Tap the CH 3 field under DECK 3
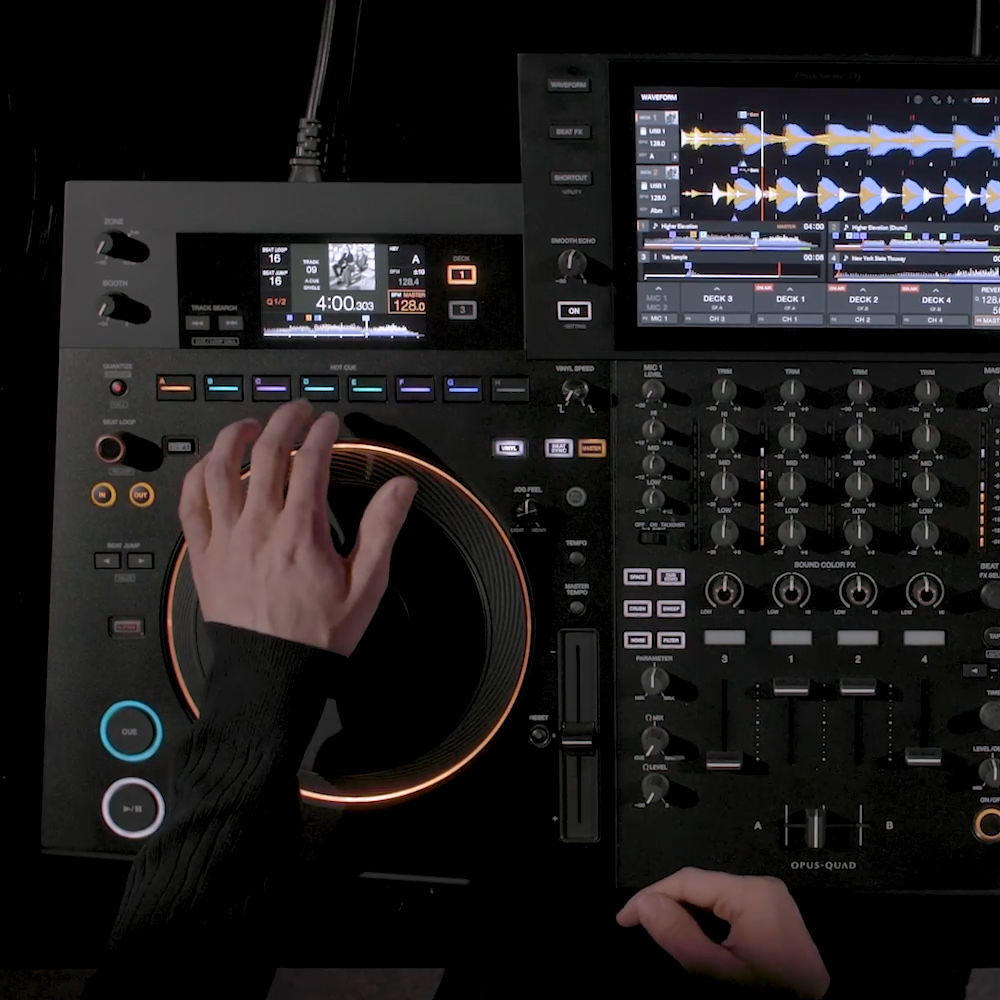The height and width of the screenshot is (1000, 1000). [x=717, y=319]
